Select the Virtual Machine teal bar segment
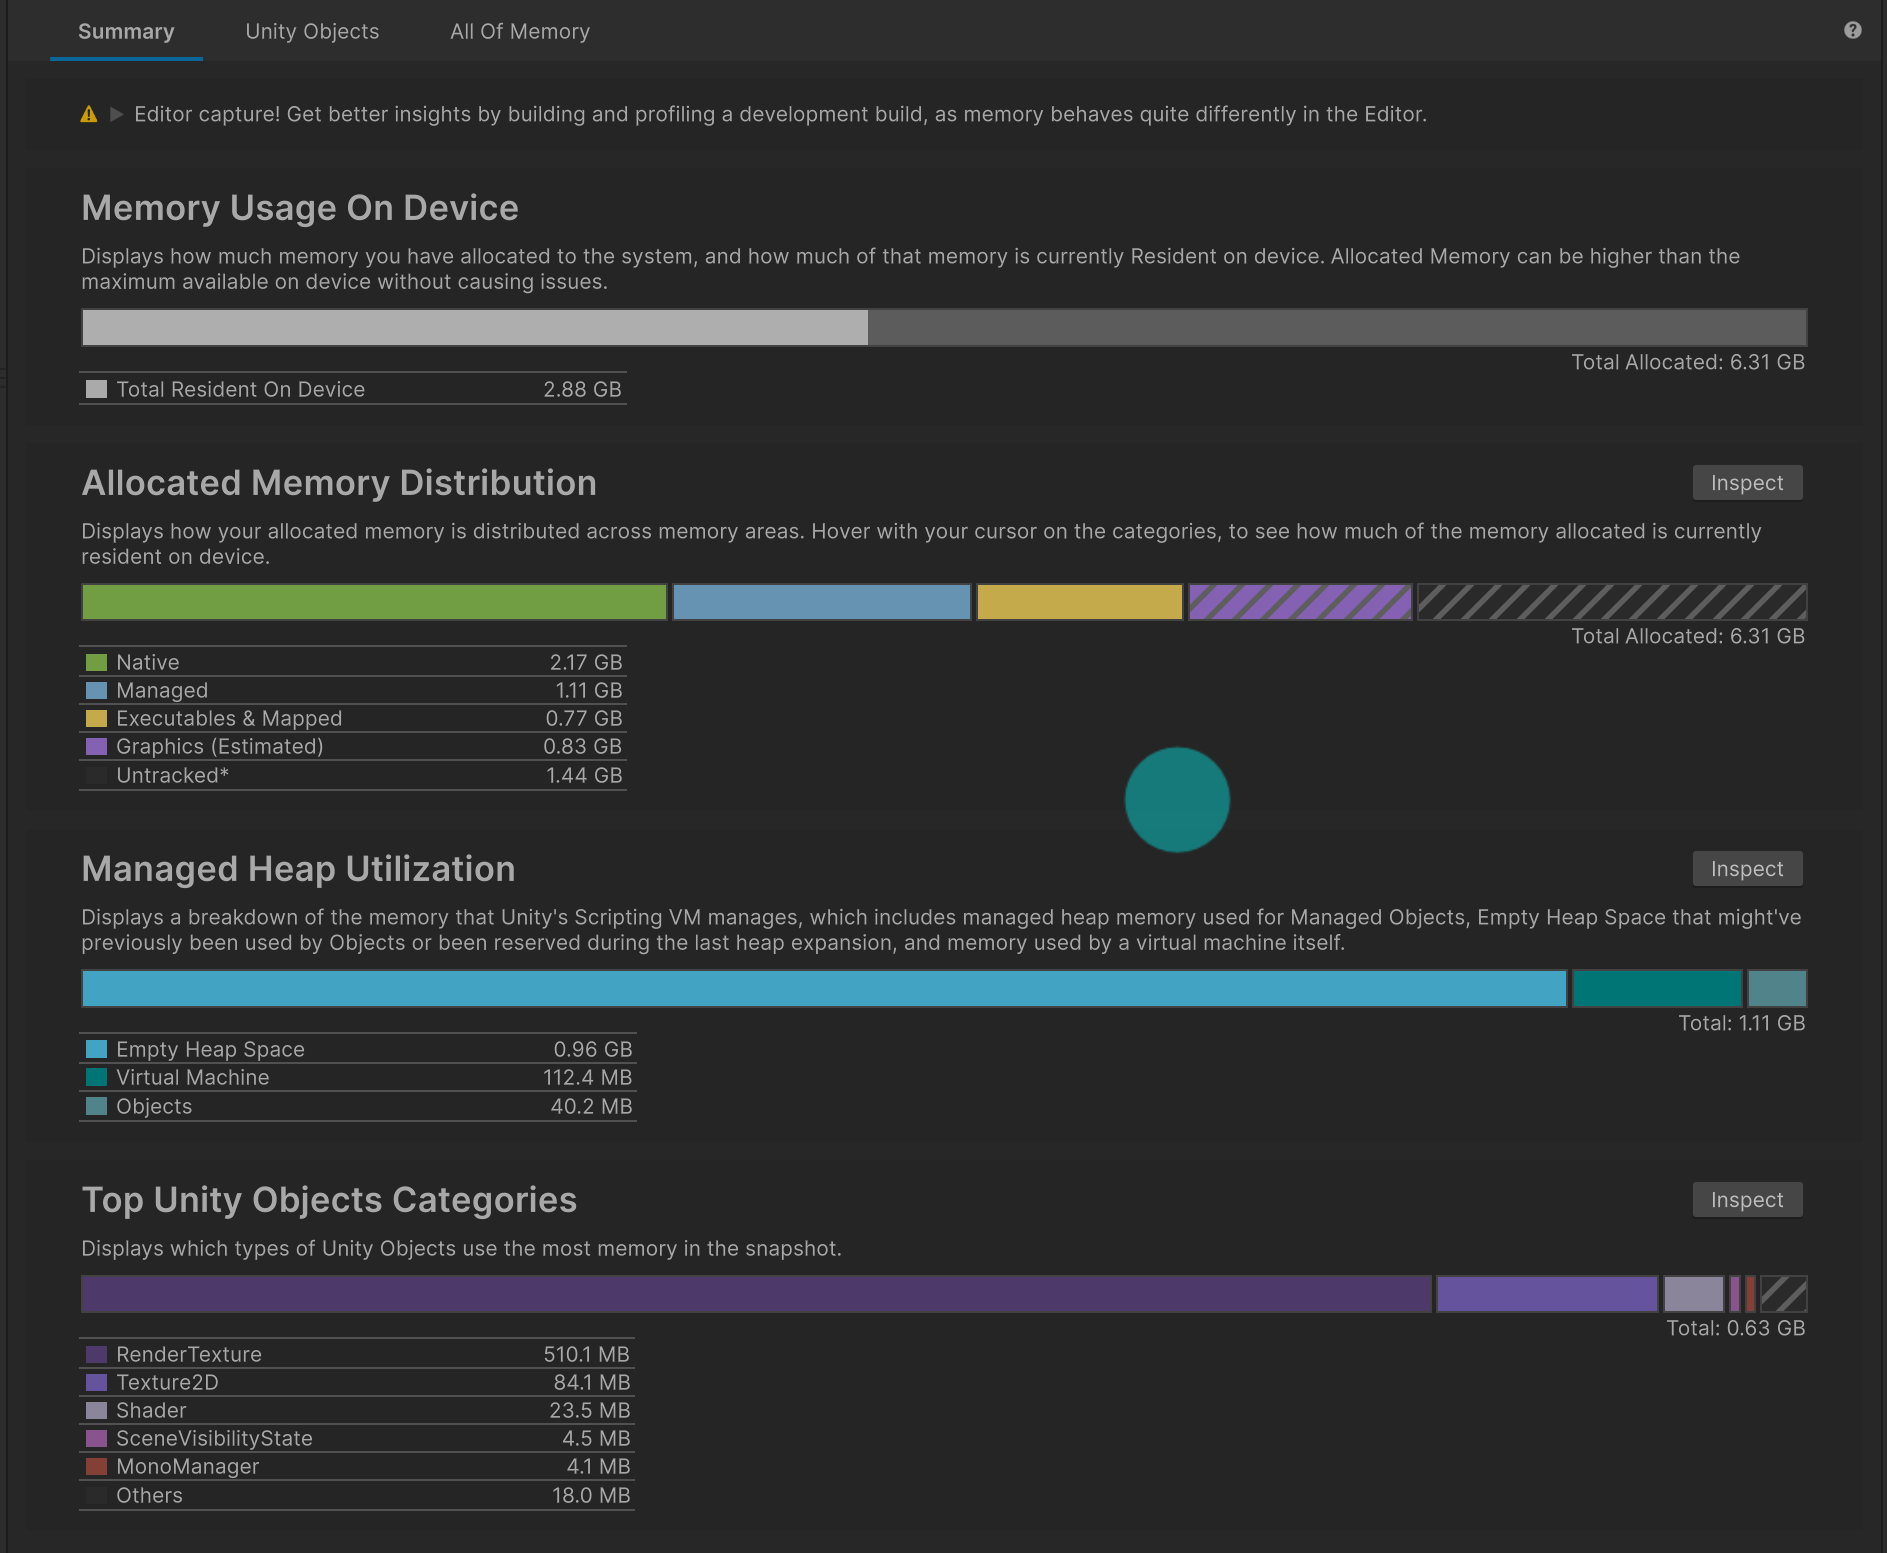The image size is (1887, 1553). (x=1656, y=989)
